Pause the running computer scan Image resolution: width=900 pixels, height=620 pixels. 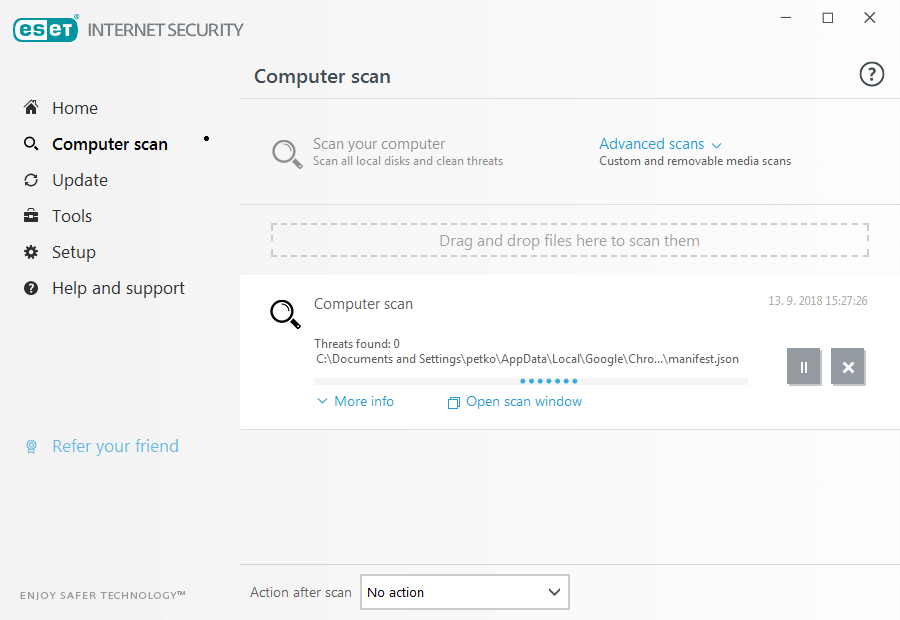(x=804, y=367)
